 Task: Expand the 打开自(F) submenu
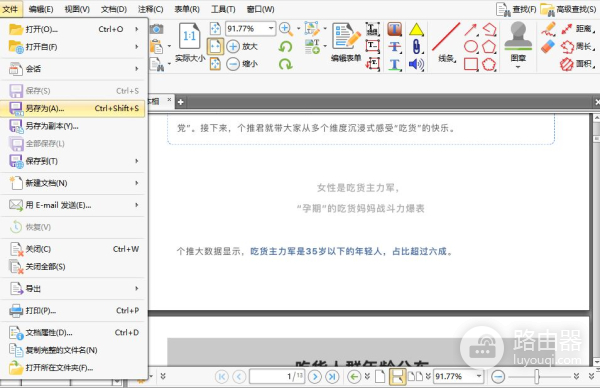pyautogui.click(x=73, y=47)
